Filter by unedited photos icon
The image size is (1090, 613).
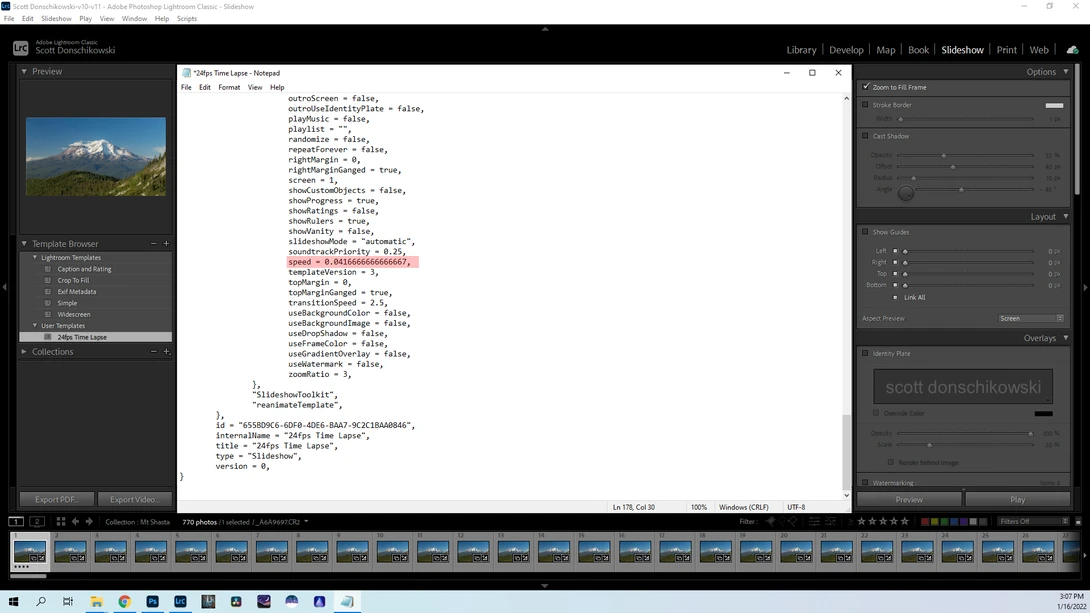pyautogui.click(x=830, y=521)
